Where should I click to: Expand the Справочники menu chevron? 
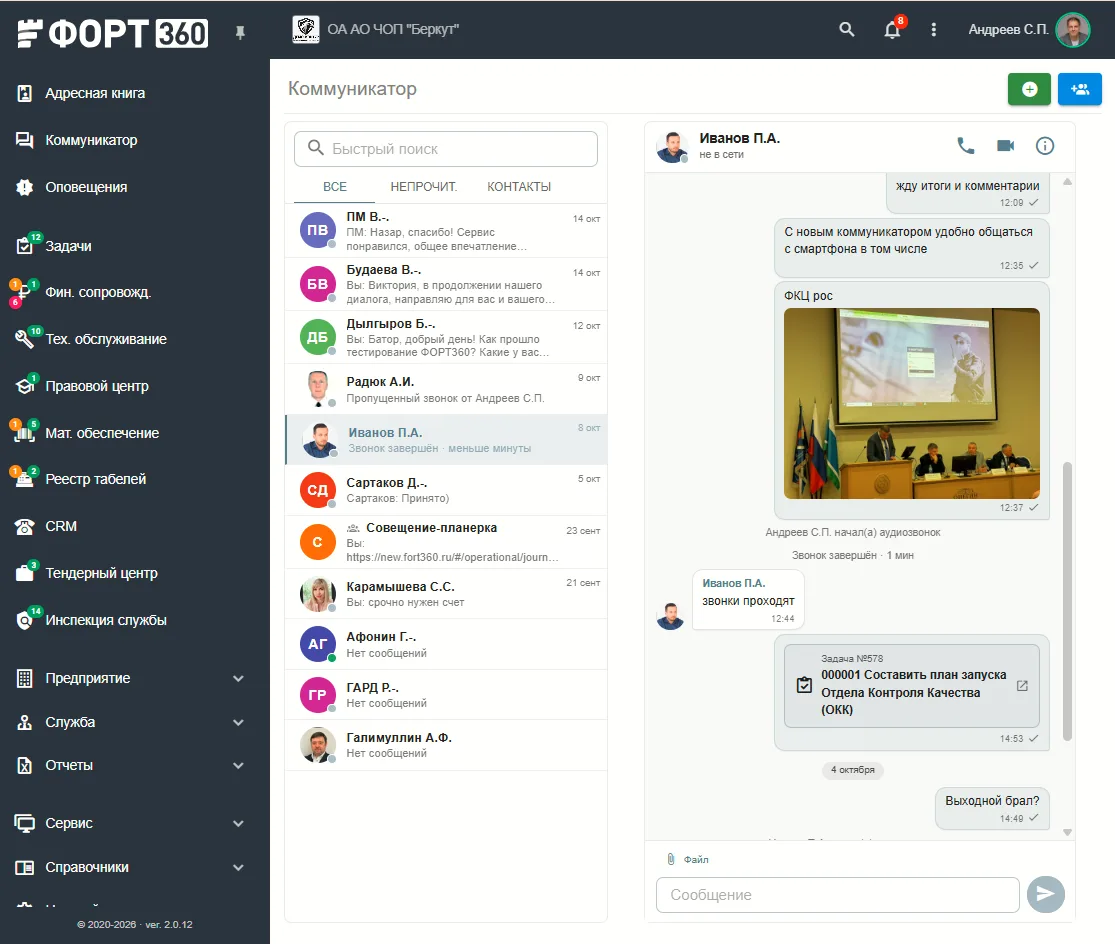click(238, 867)
